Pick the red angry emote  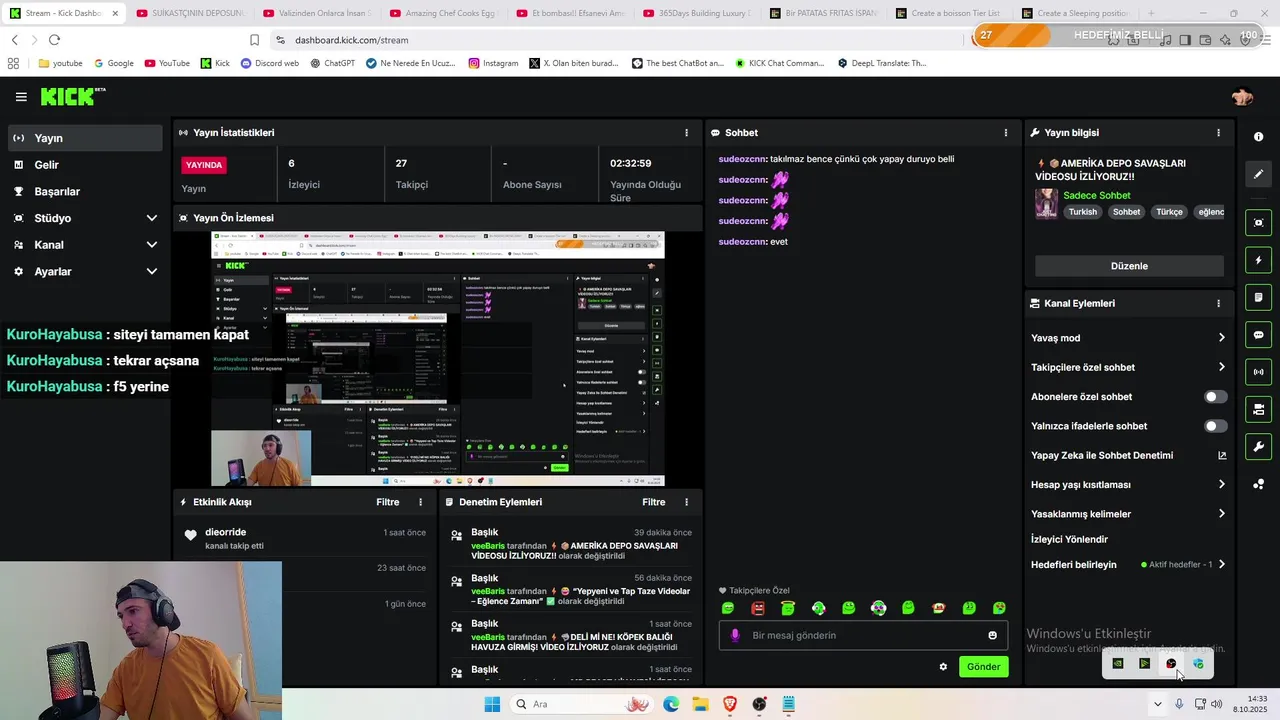click(x=758, y=608)
